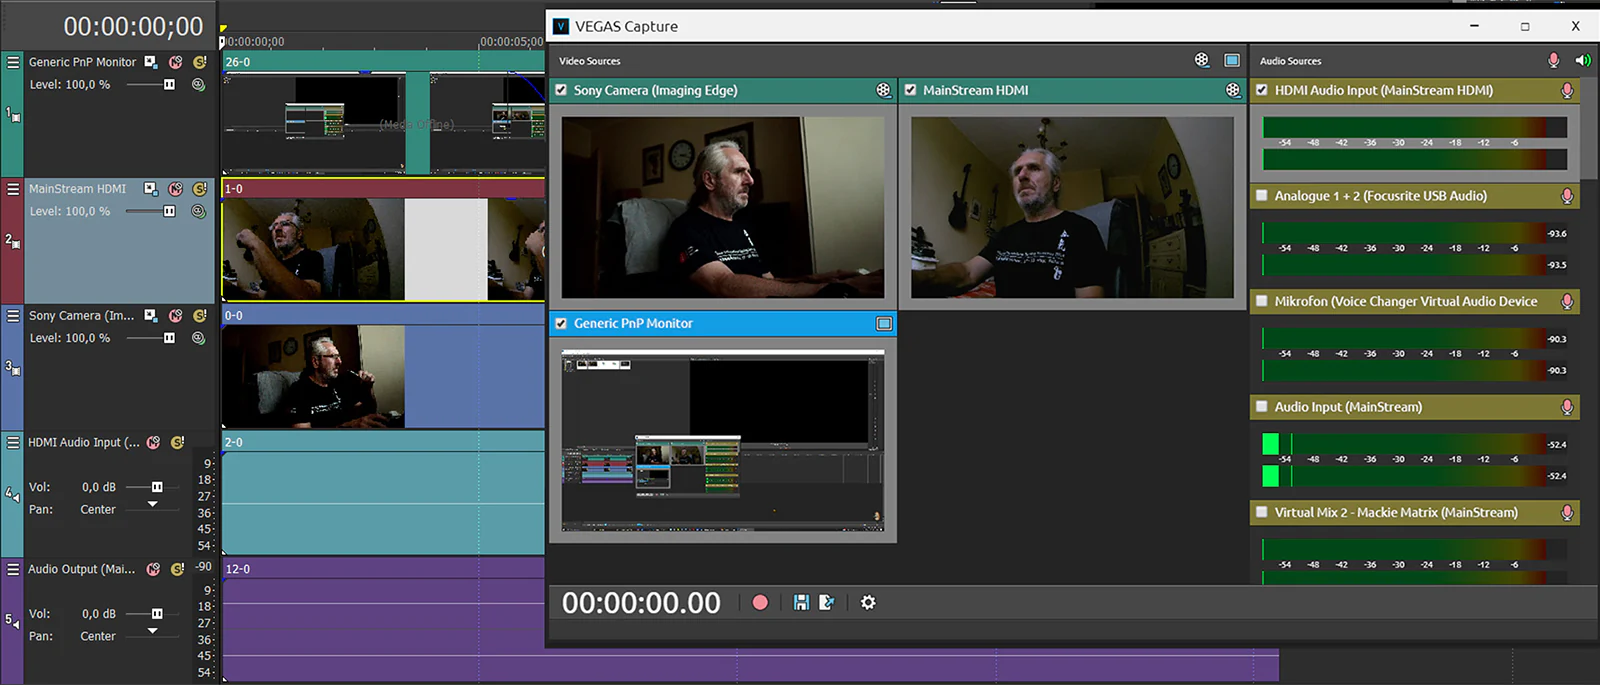Image resolution: width=1600 pixels, height=685 pixels.
Task: Open Generic PnP Monitor track hamburger menu
Action: tap(13, 62)
